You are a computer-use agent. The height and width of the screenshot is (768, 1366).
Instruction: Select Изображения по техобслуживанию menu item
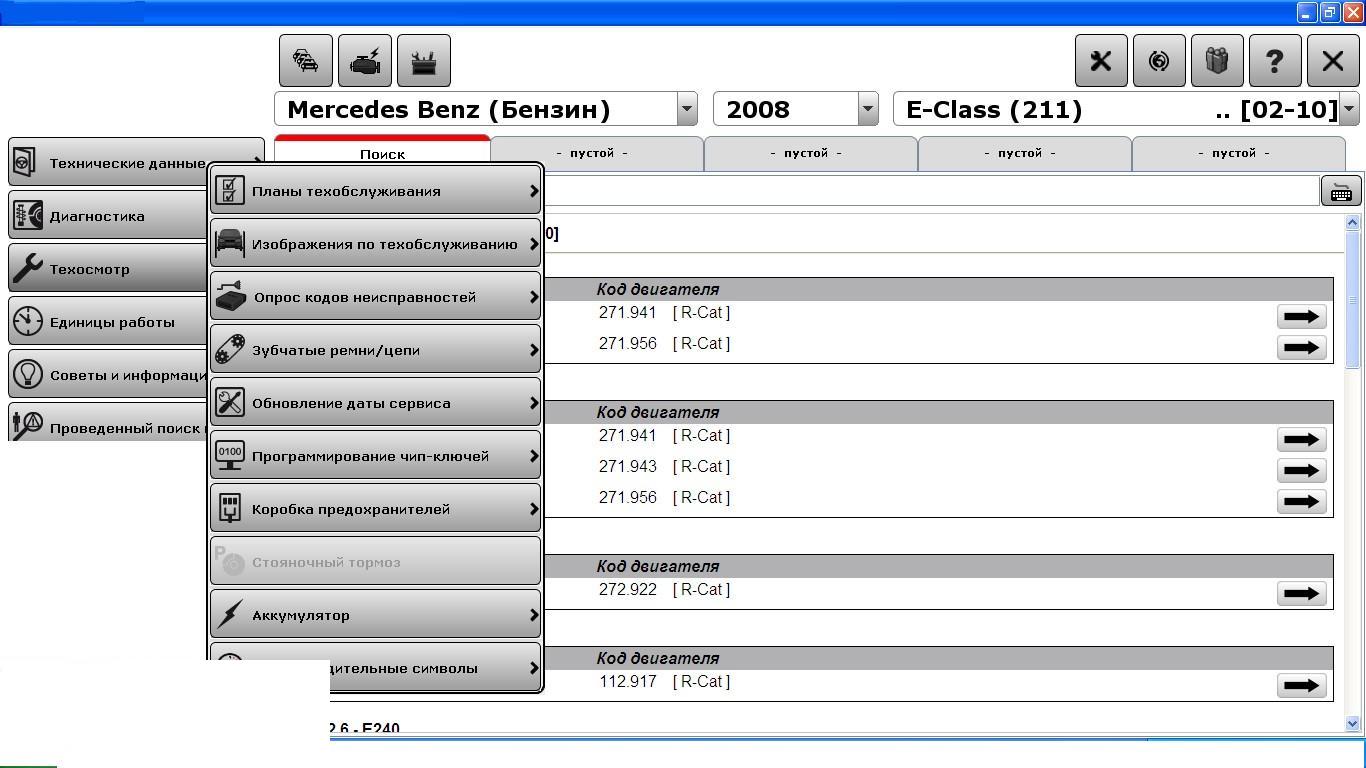(x=376, y=243)
